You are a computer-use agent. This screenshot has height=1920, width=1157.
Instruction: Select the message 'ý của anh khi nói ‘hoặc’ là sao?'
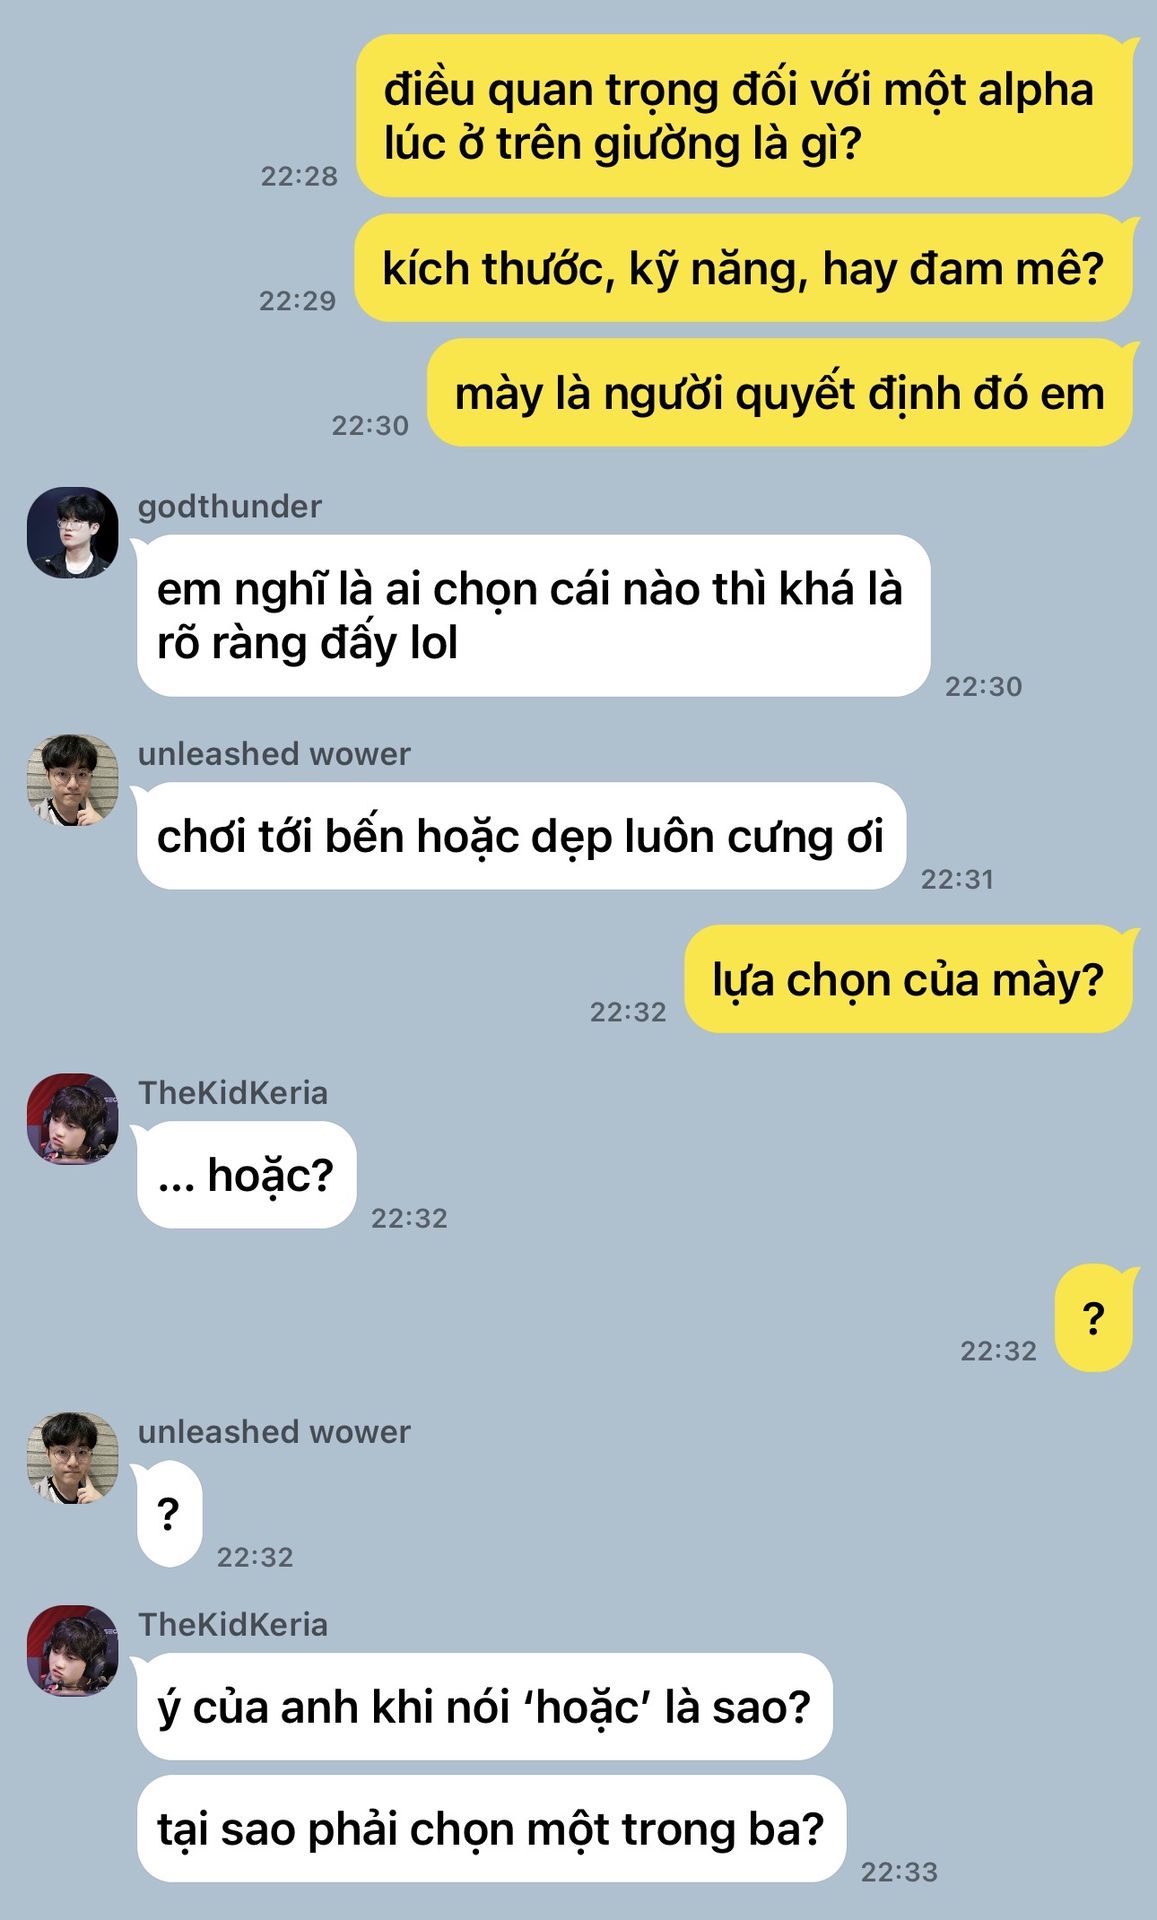point(485,1707)
